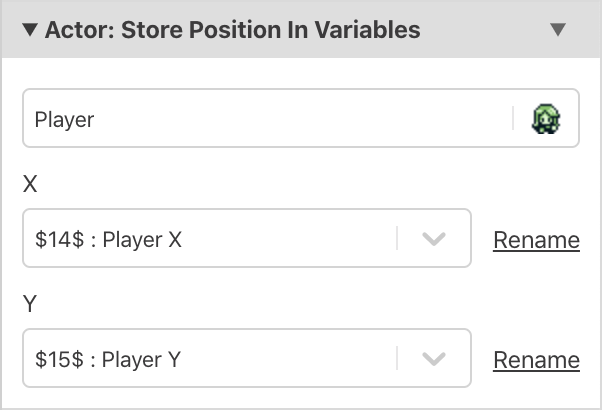Click separator line in X variable dropdown
This screenshot has width=602, height=410.
click(397, 239)
